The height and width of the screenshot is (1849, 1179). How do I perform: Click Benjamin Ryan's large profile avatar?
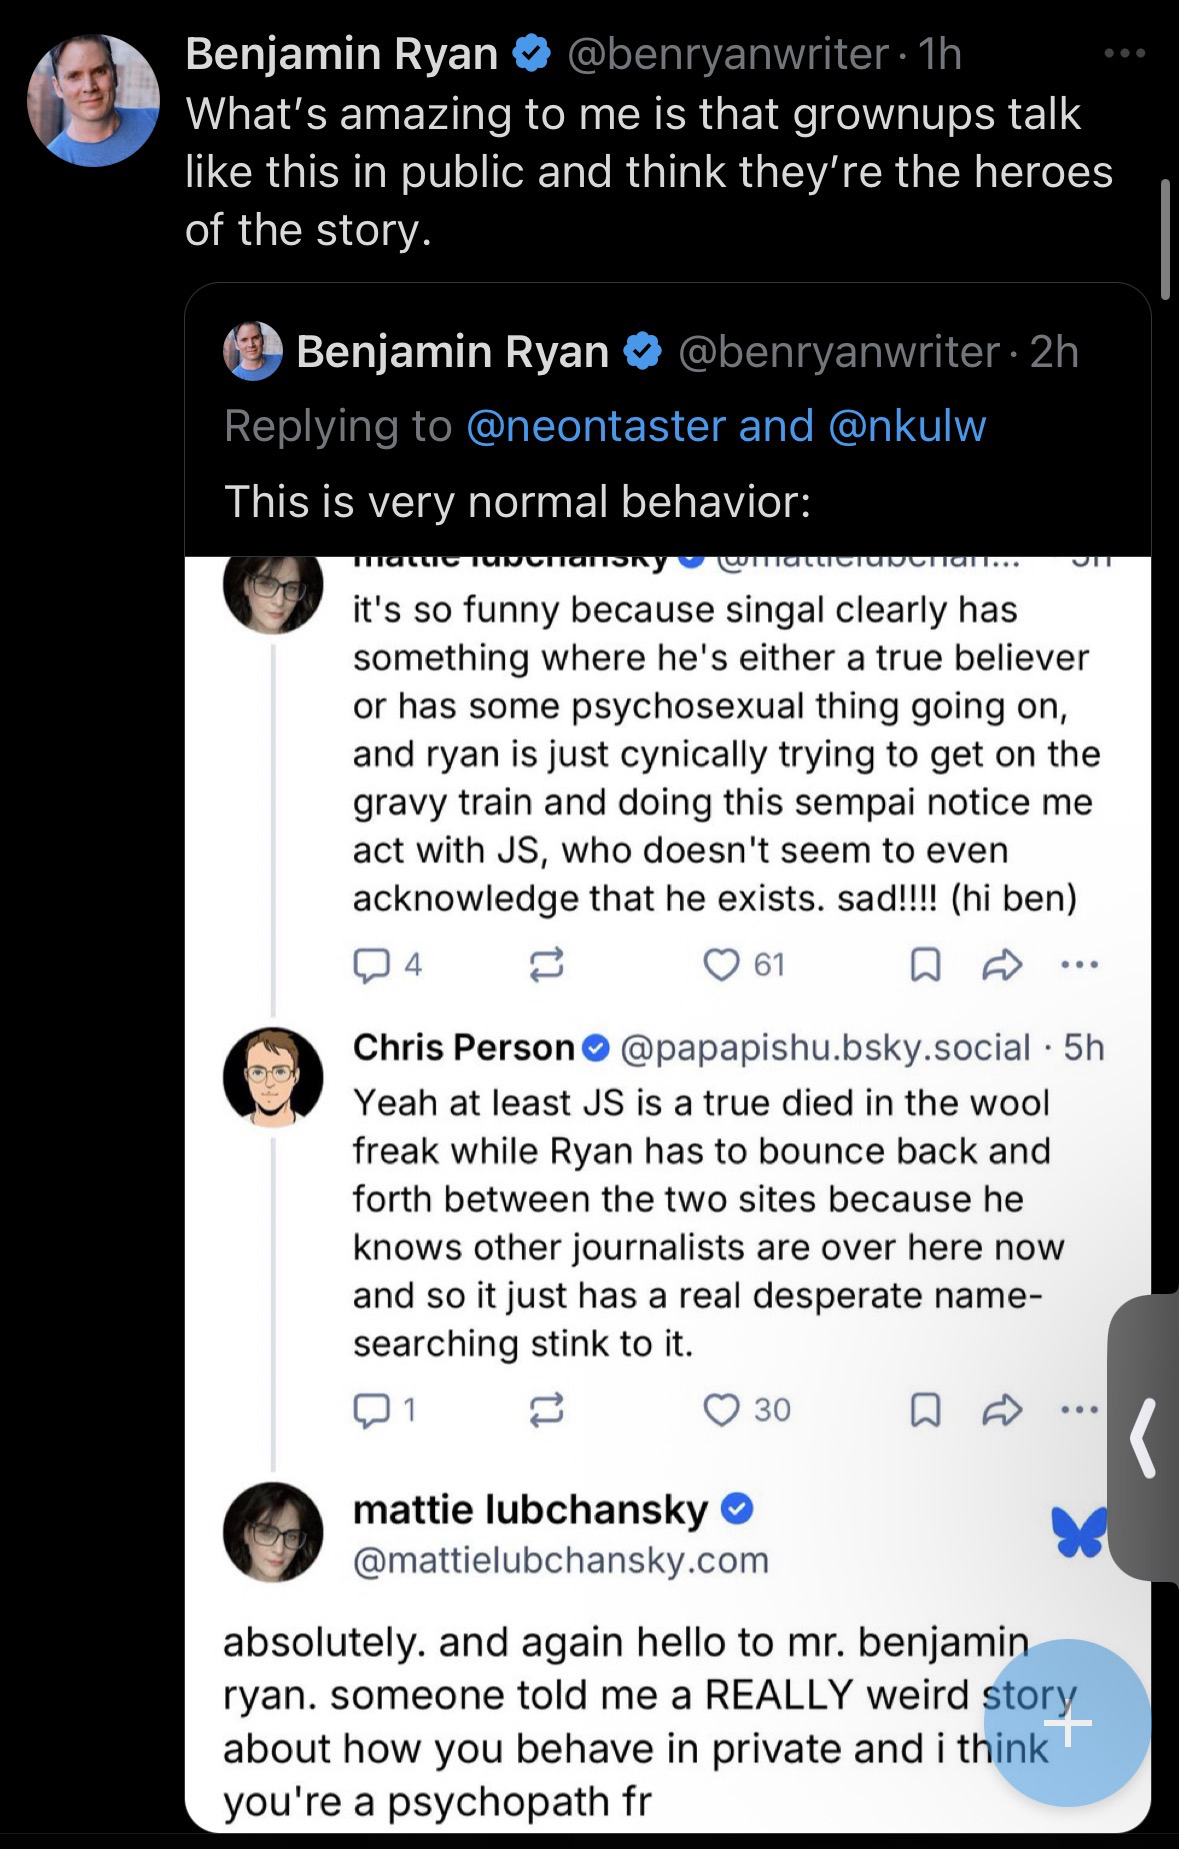92,100
